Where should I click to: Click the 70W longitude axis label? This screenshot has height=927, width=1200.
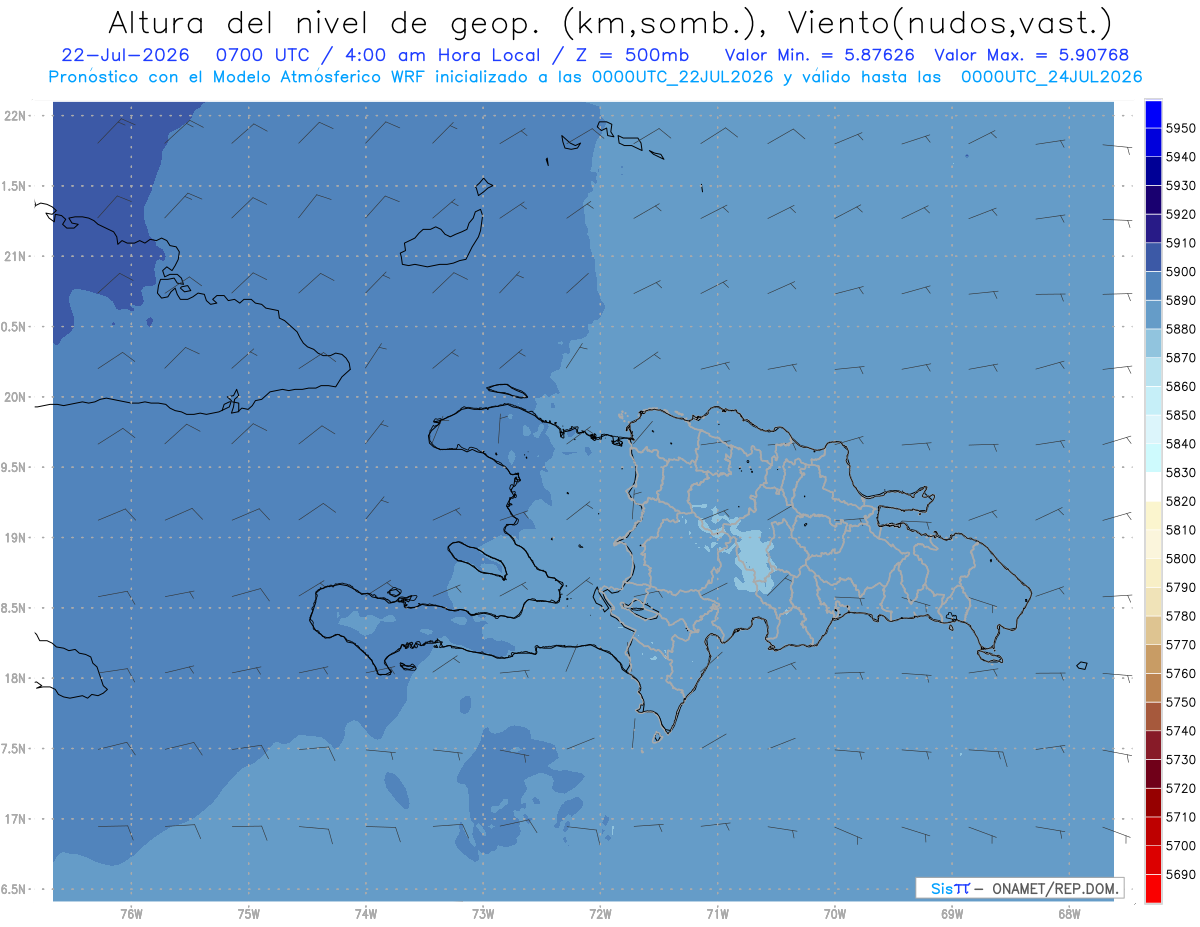pos(835,913)
